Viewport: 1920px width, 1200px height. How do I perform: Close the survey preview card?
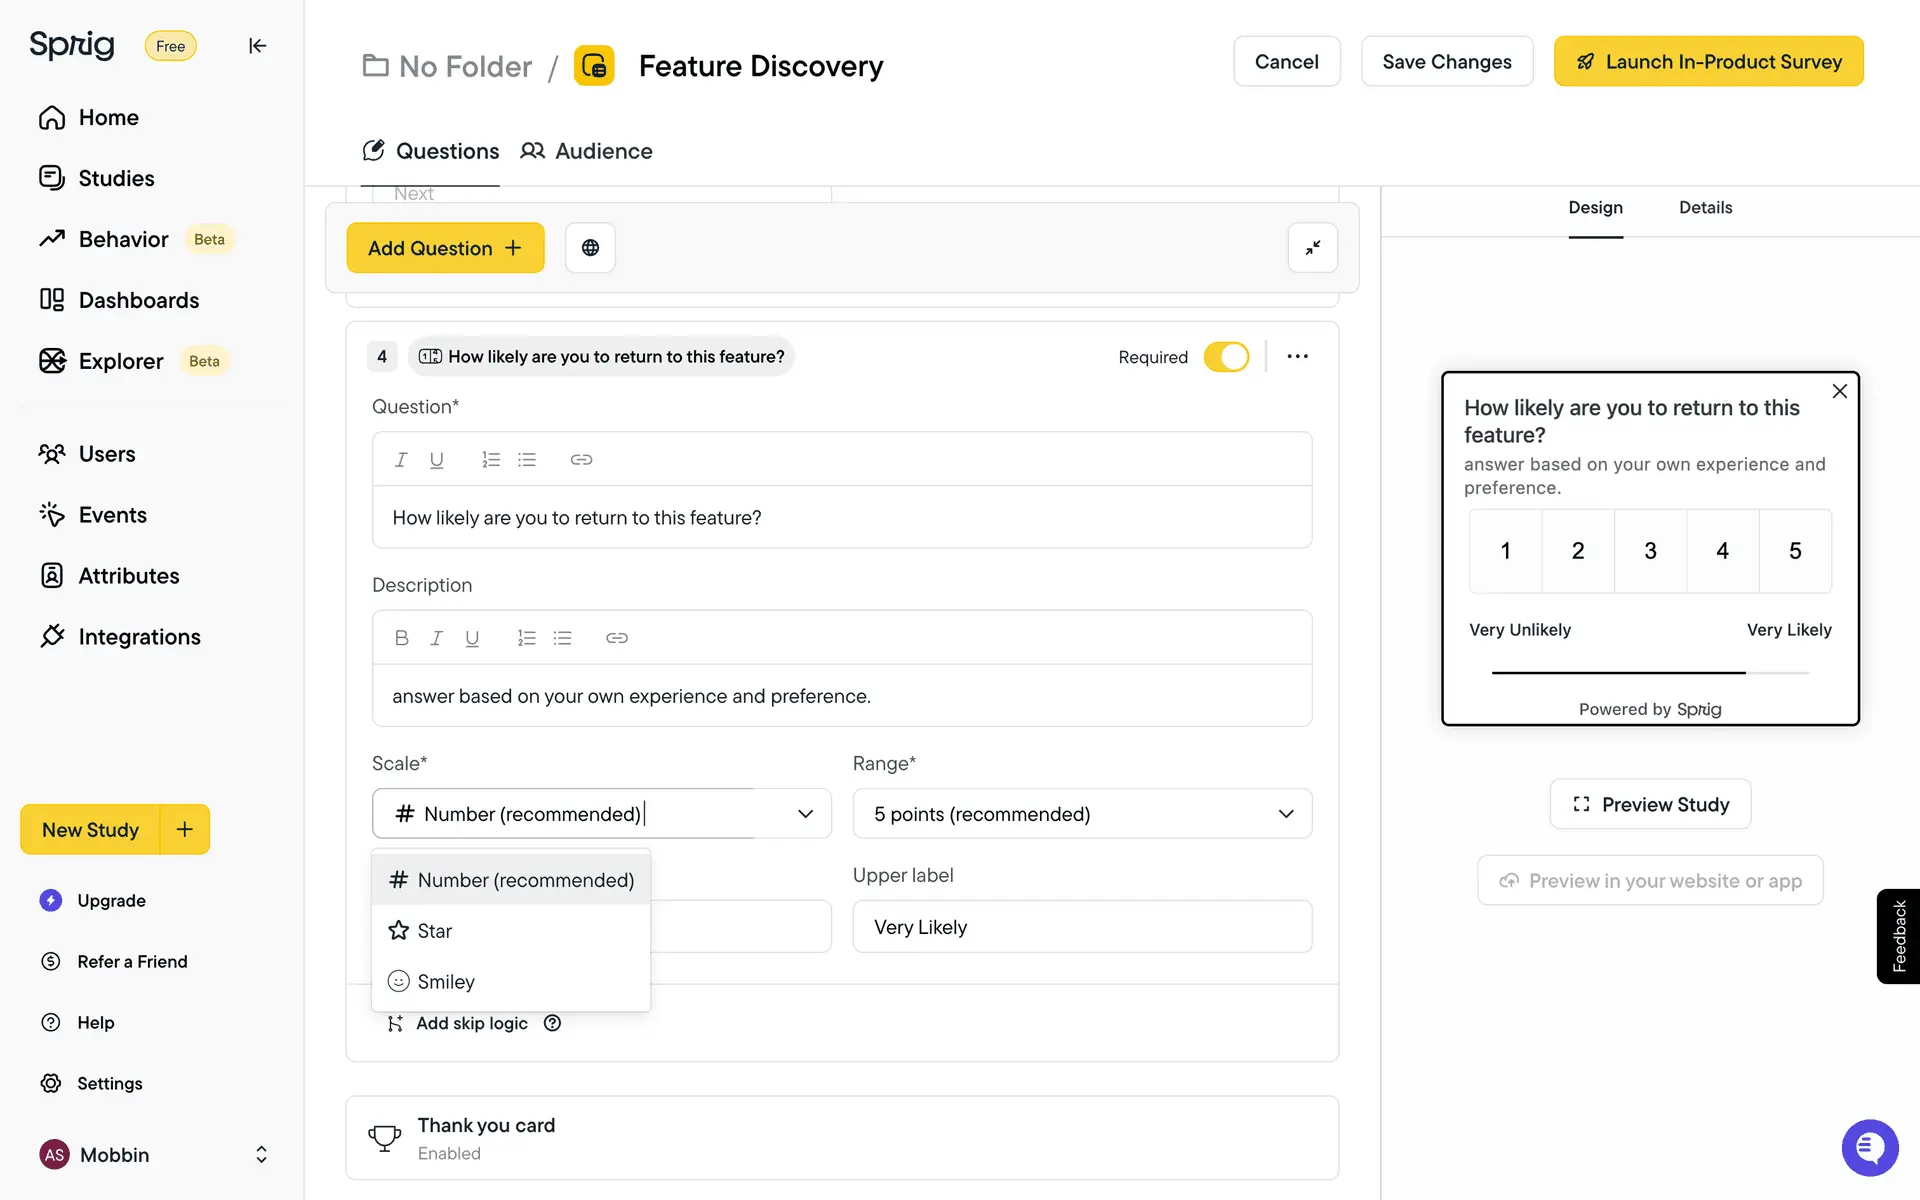click(1839, 392)
